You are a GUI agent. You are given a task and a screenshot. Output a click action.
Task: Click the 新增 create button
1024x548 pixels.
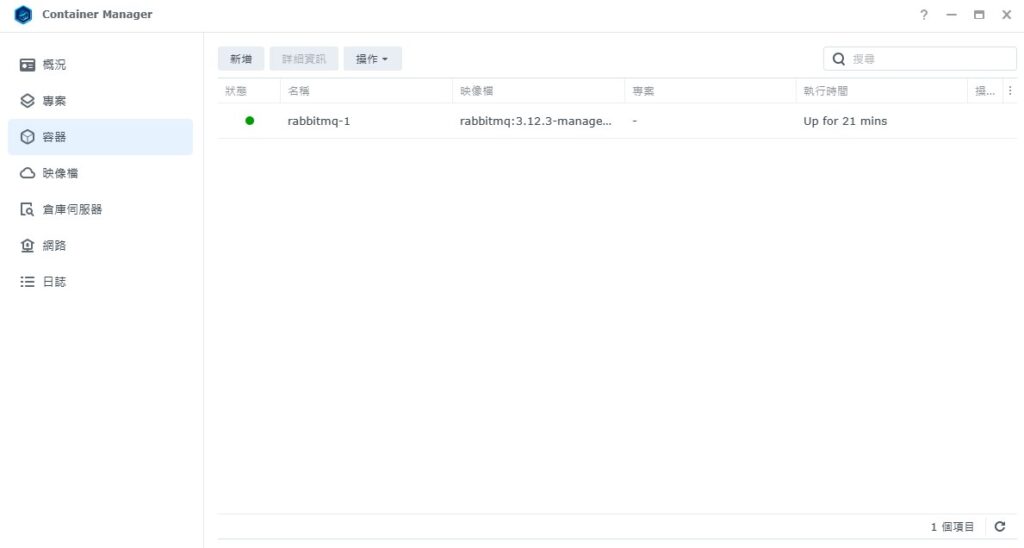pos(241,59)
